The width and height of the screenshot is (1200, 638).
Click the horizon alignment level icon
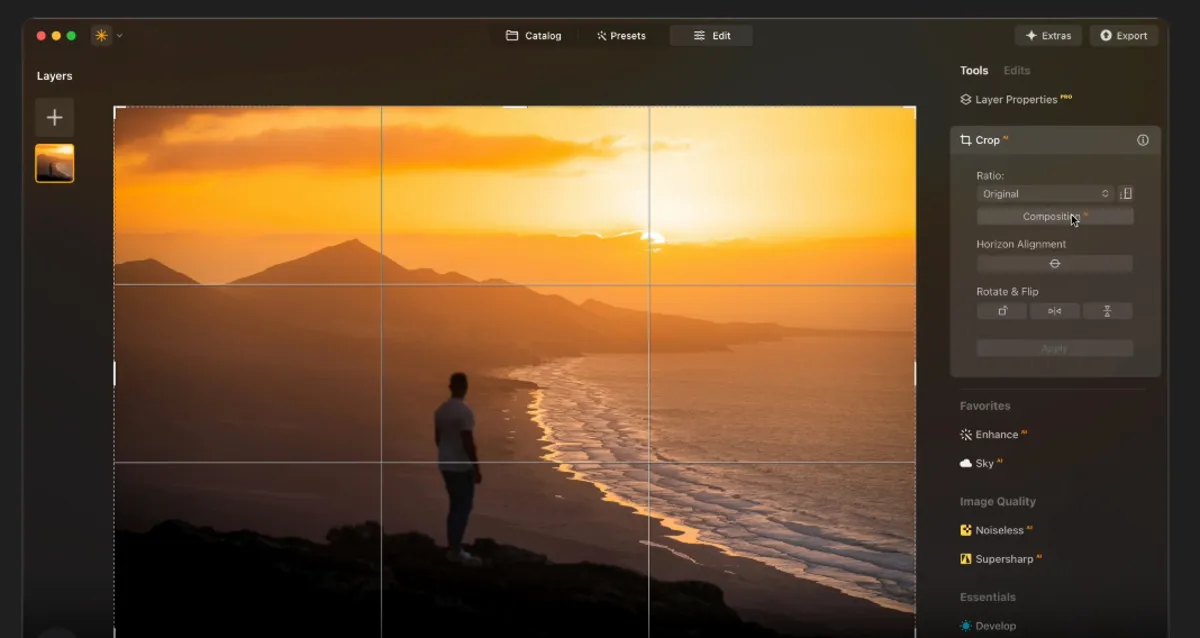1054,264
